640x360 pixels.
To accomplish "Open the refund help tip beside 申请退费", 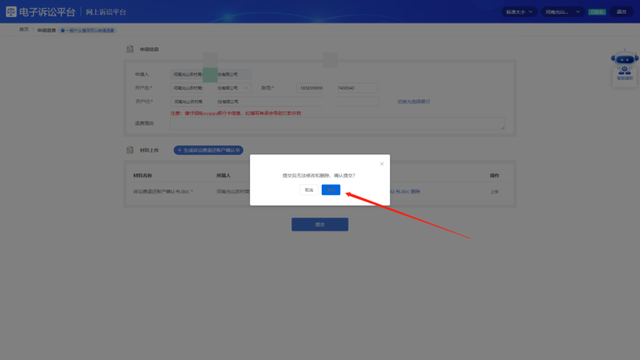I will click(87, 30).
